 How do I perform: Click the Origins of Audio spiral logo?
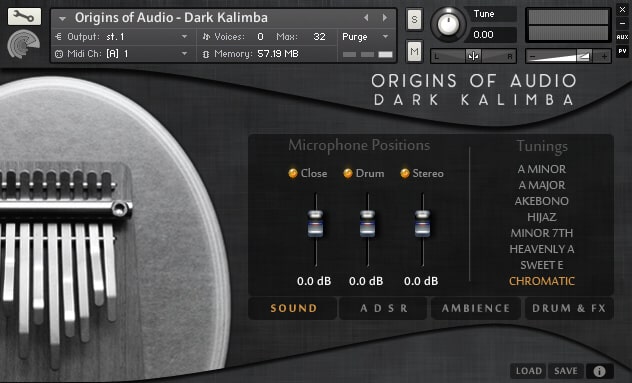pyautogui.click(x=24, y=44)
